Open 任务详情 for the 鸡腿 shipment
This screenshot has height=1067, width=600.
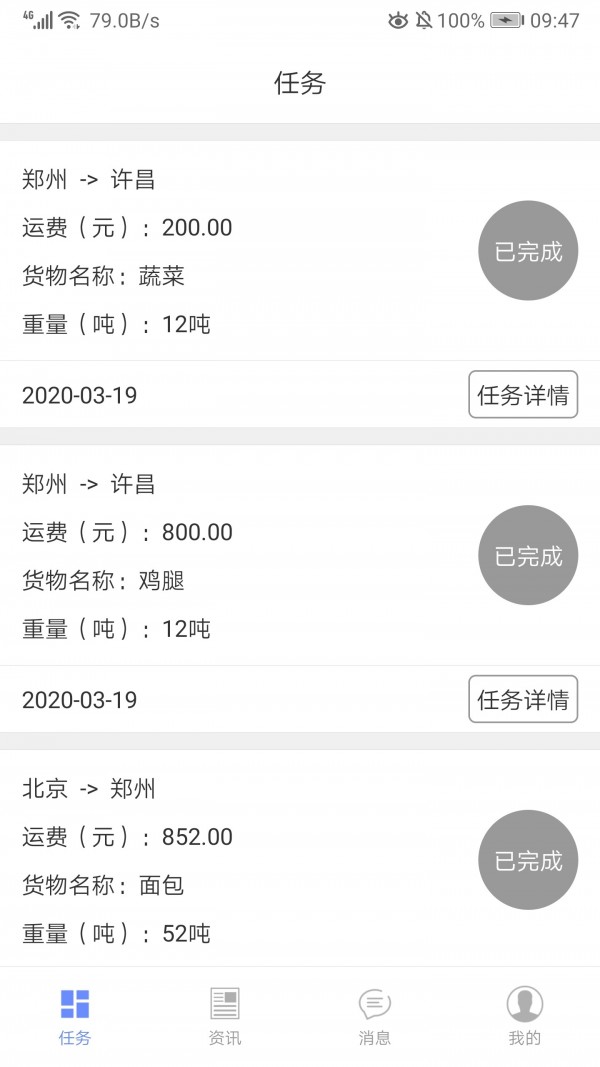[x=523, y=699]
